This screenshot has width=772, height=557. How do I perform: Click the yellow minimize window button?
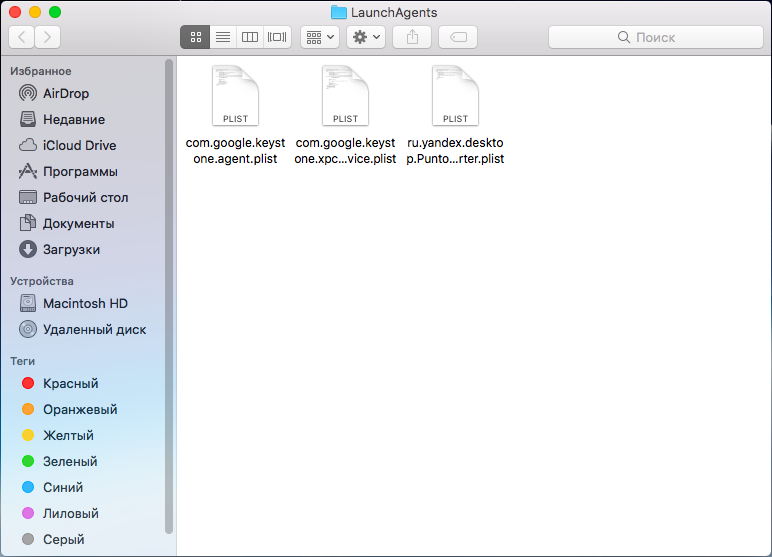pos(35,12)
